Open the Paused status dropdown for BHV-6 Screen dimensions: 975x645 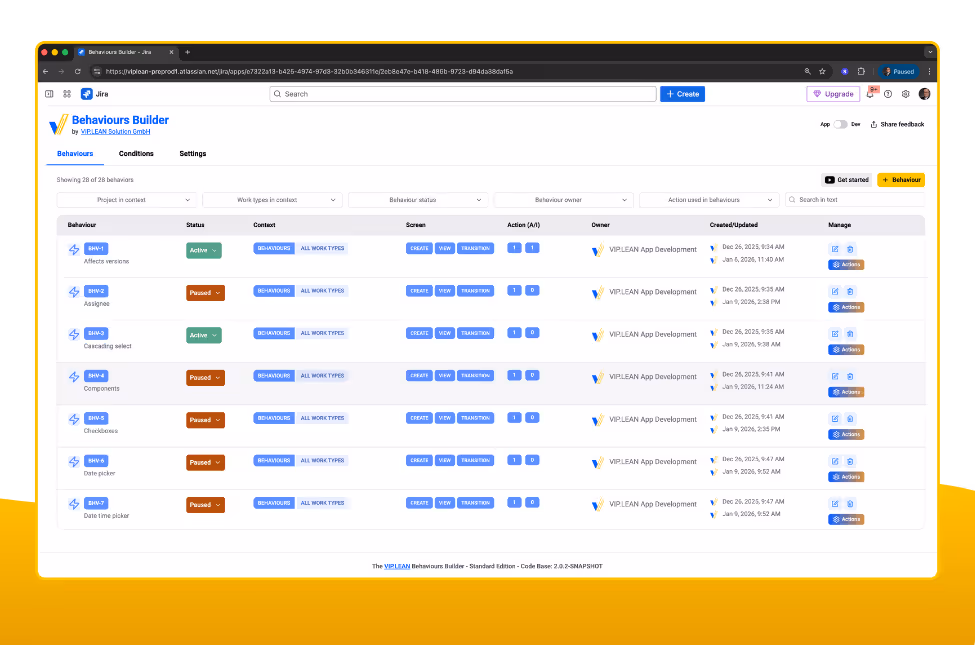coord(205,463)
